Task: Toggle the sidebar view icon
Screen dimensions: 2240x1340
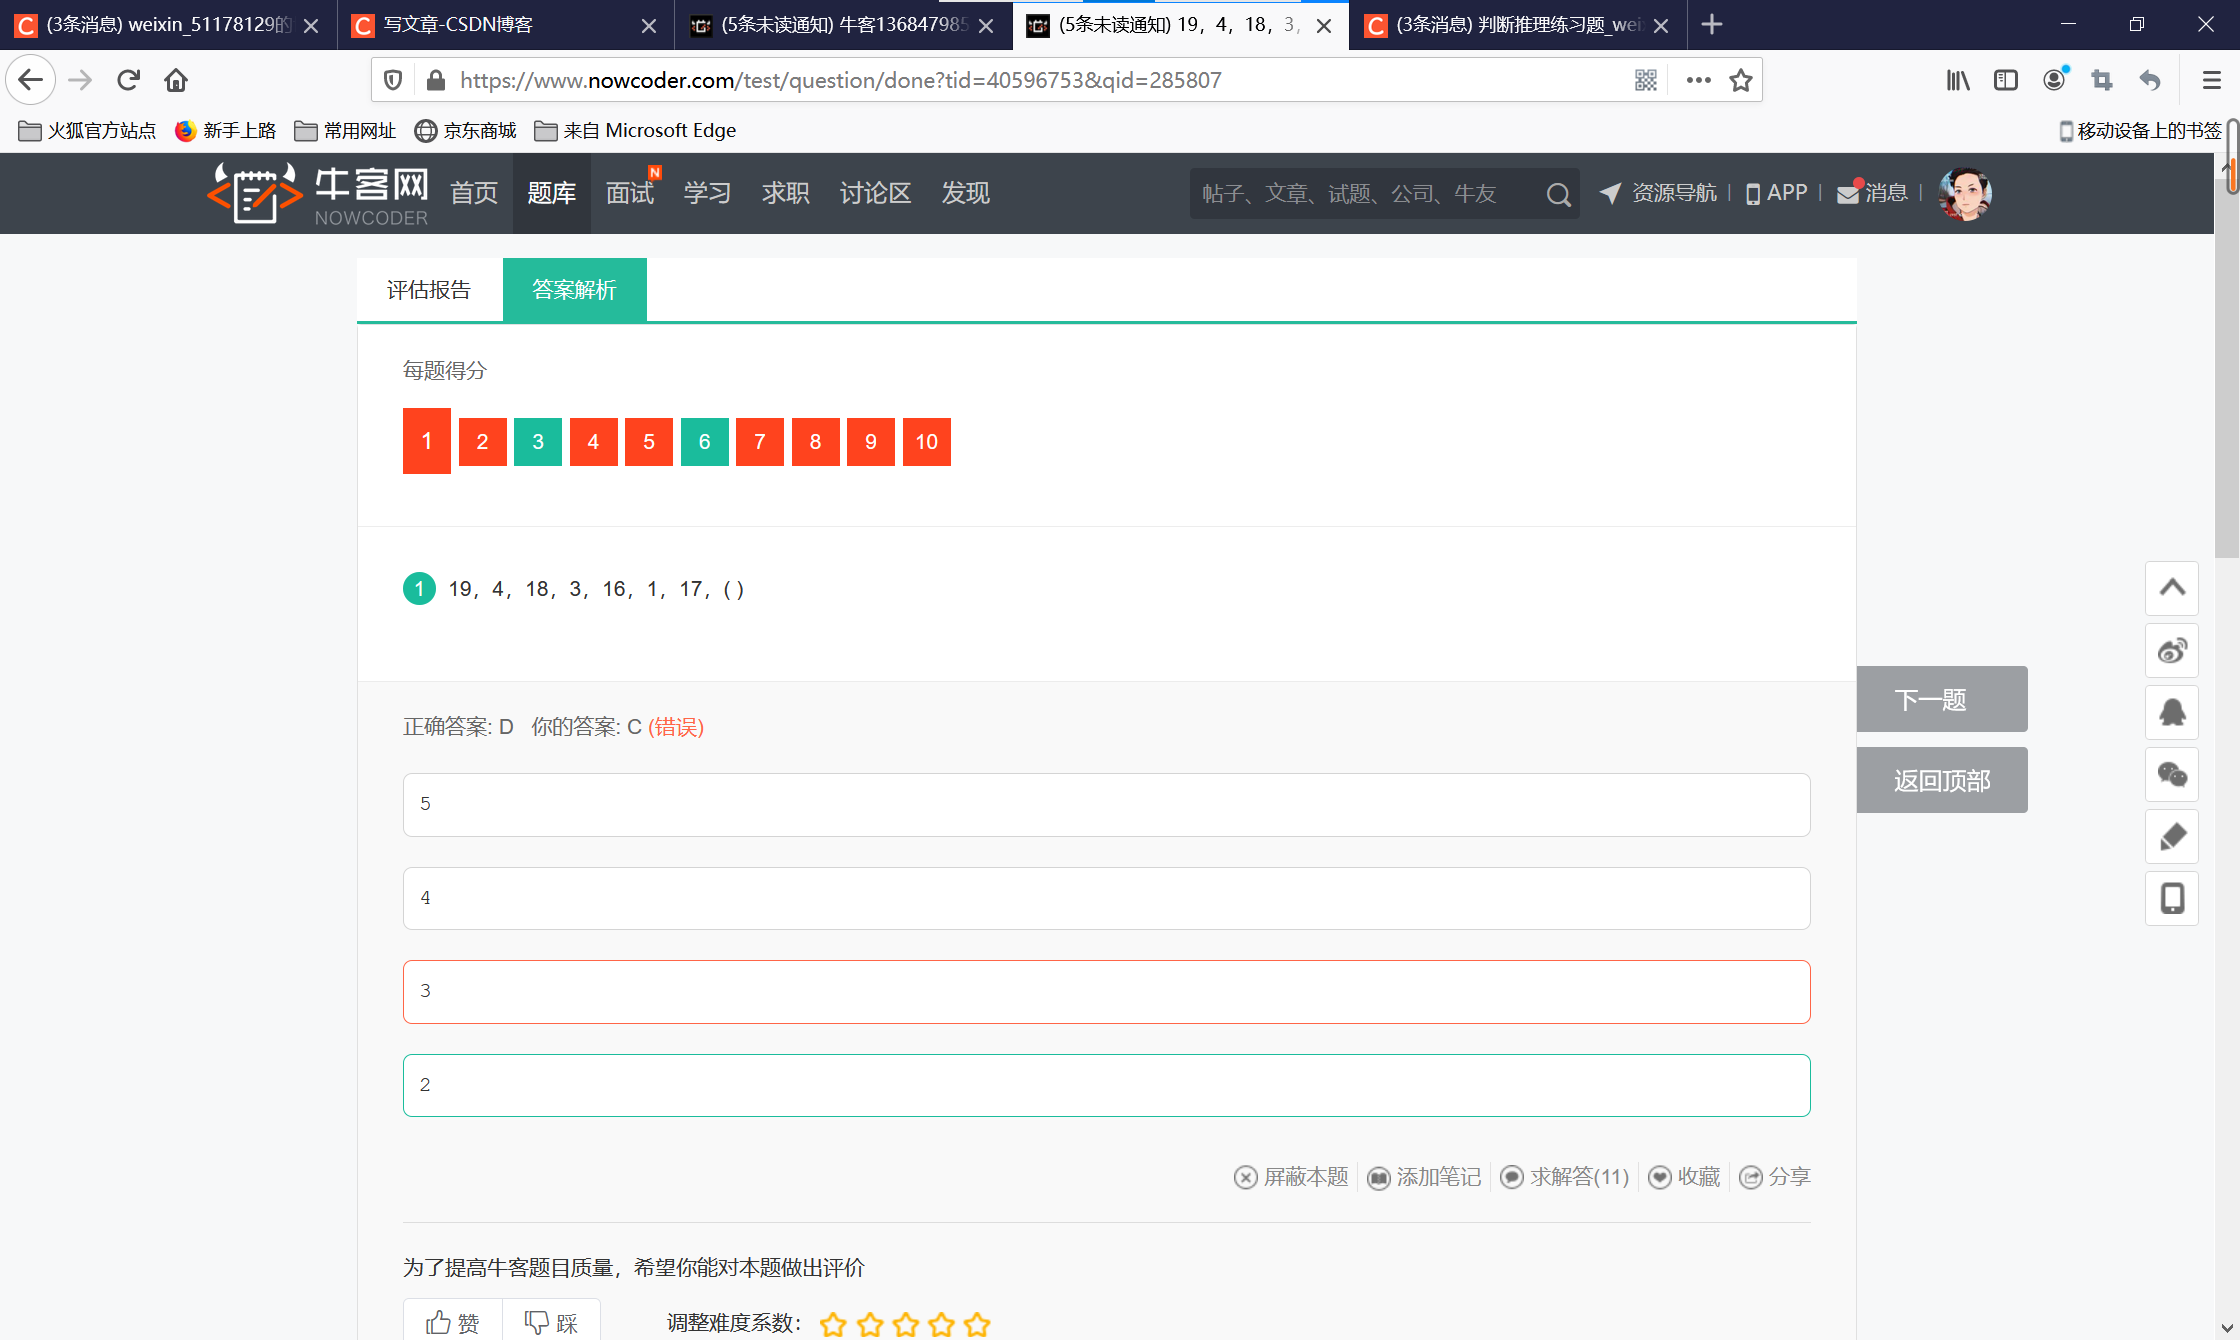Action: click(x=2006, y=80)
